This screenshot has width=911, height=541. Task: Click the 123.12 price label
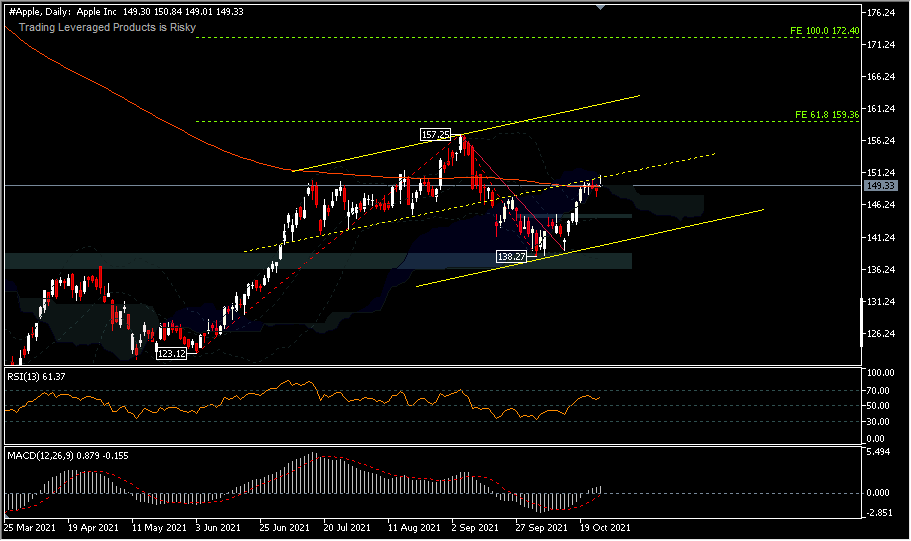pyautogui.click(x=171, y=353)
